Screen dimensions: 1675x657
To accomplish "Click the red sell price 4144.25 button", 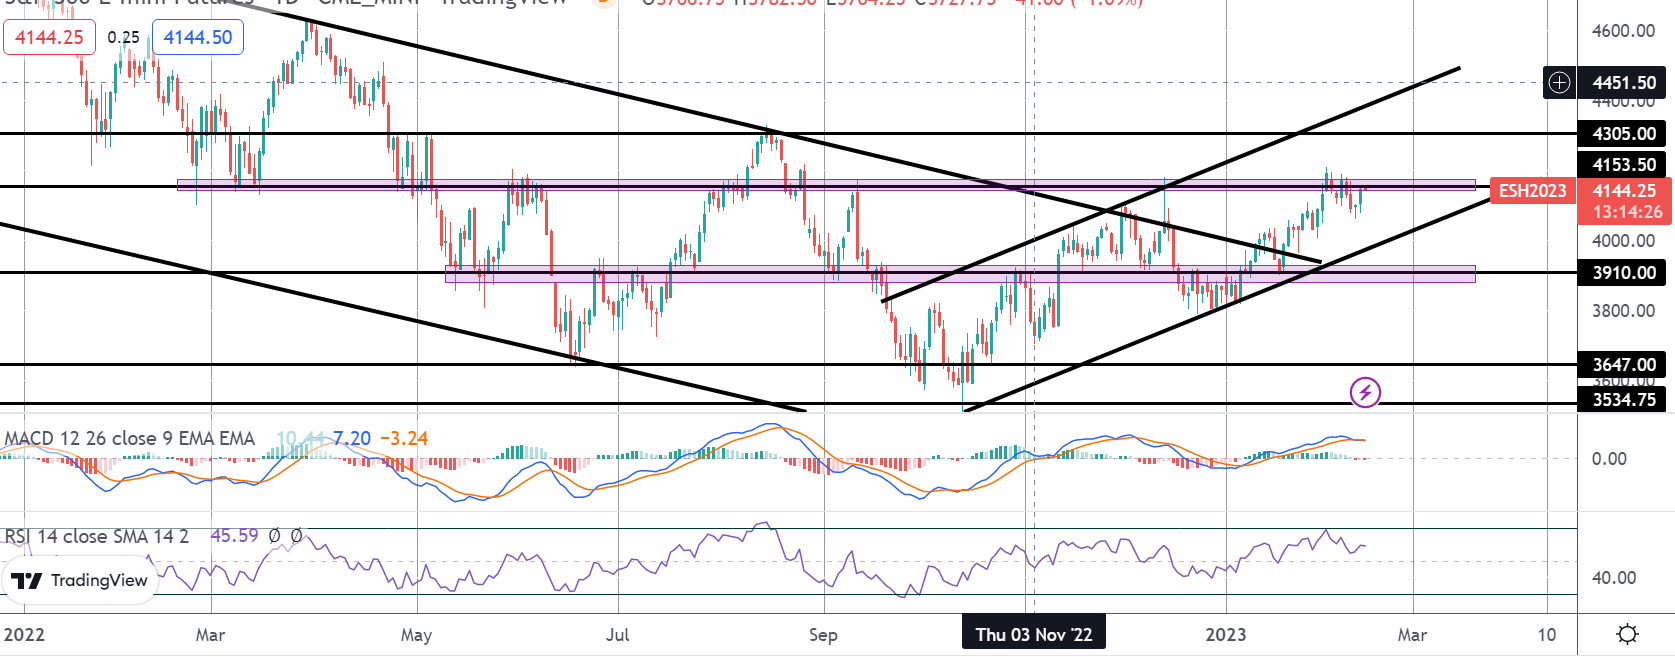I will click(x=49, y=37).
